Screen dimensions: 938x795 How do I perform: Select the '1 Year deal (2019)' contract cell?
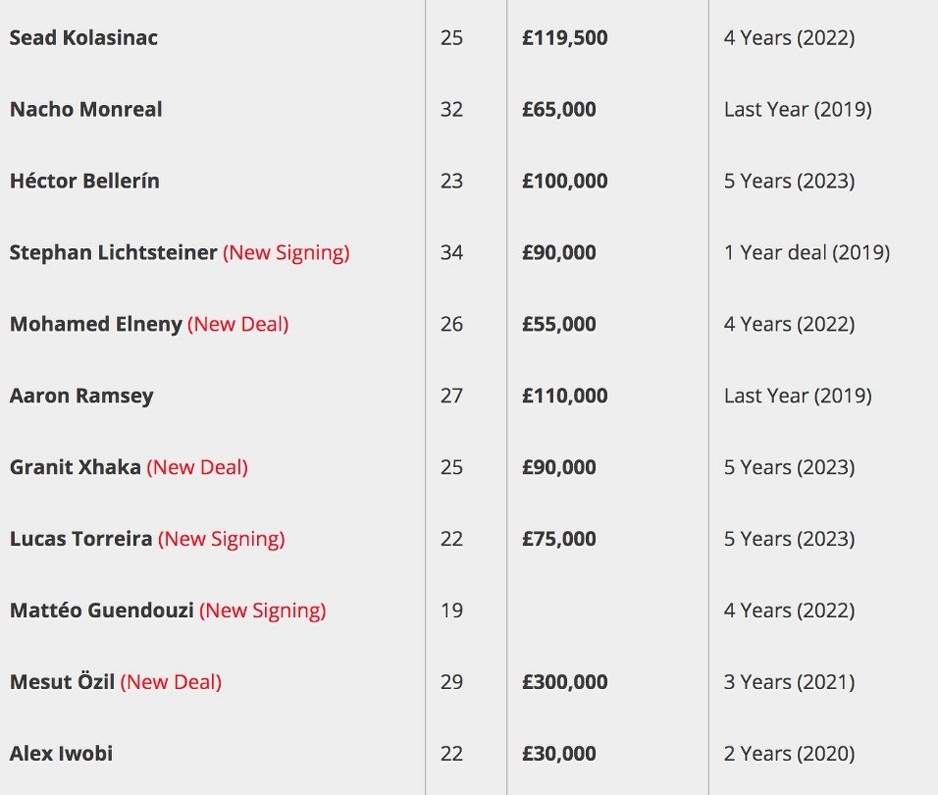click(807, 253)
